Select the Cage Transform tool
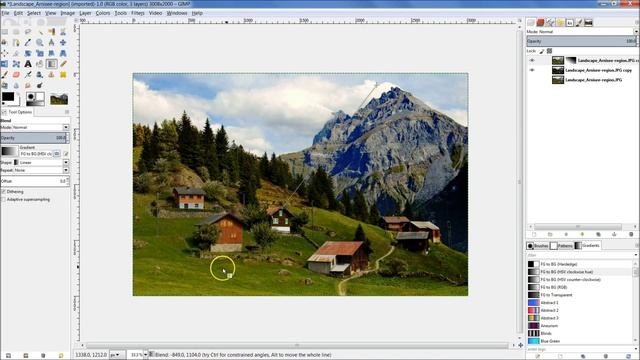Screen dimensions: 640x360 point(16,64)
